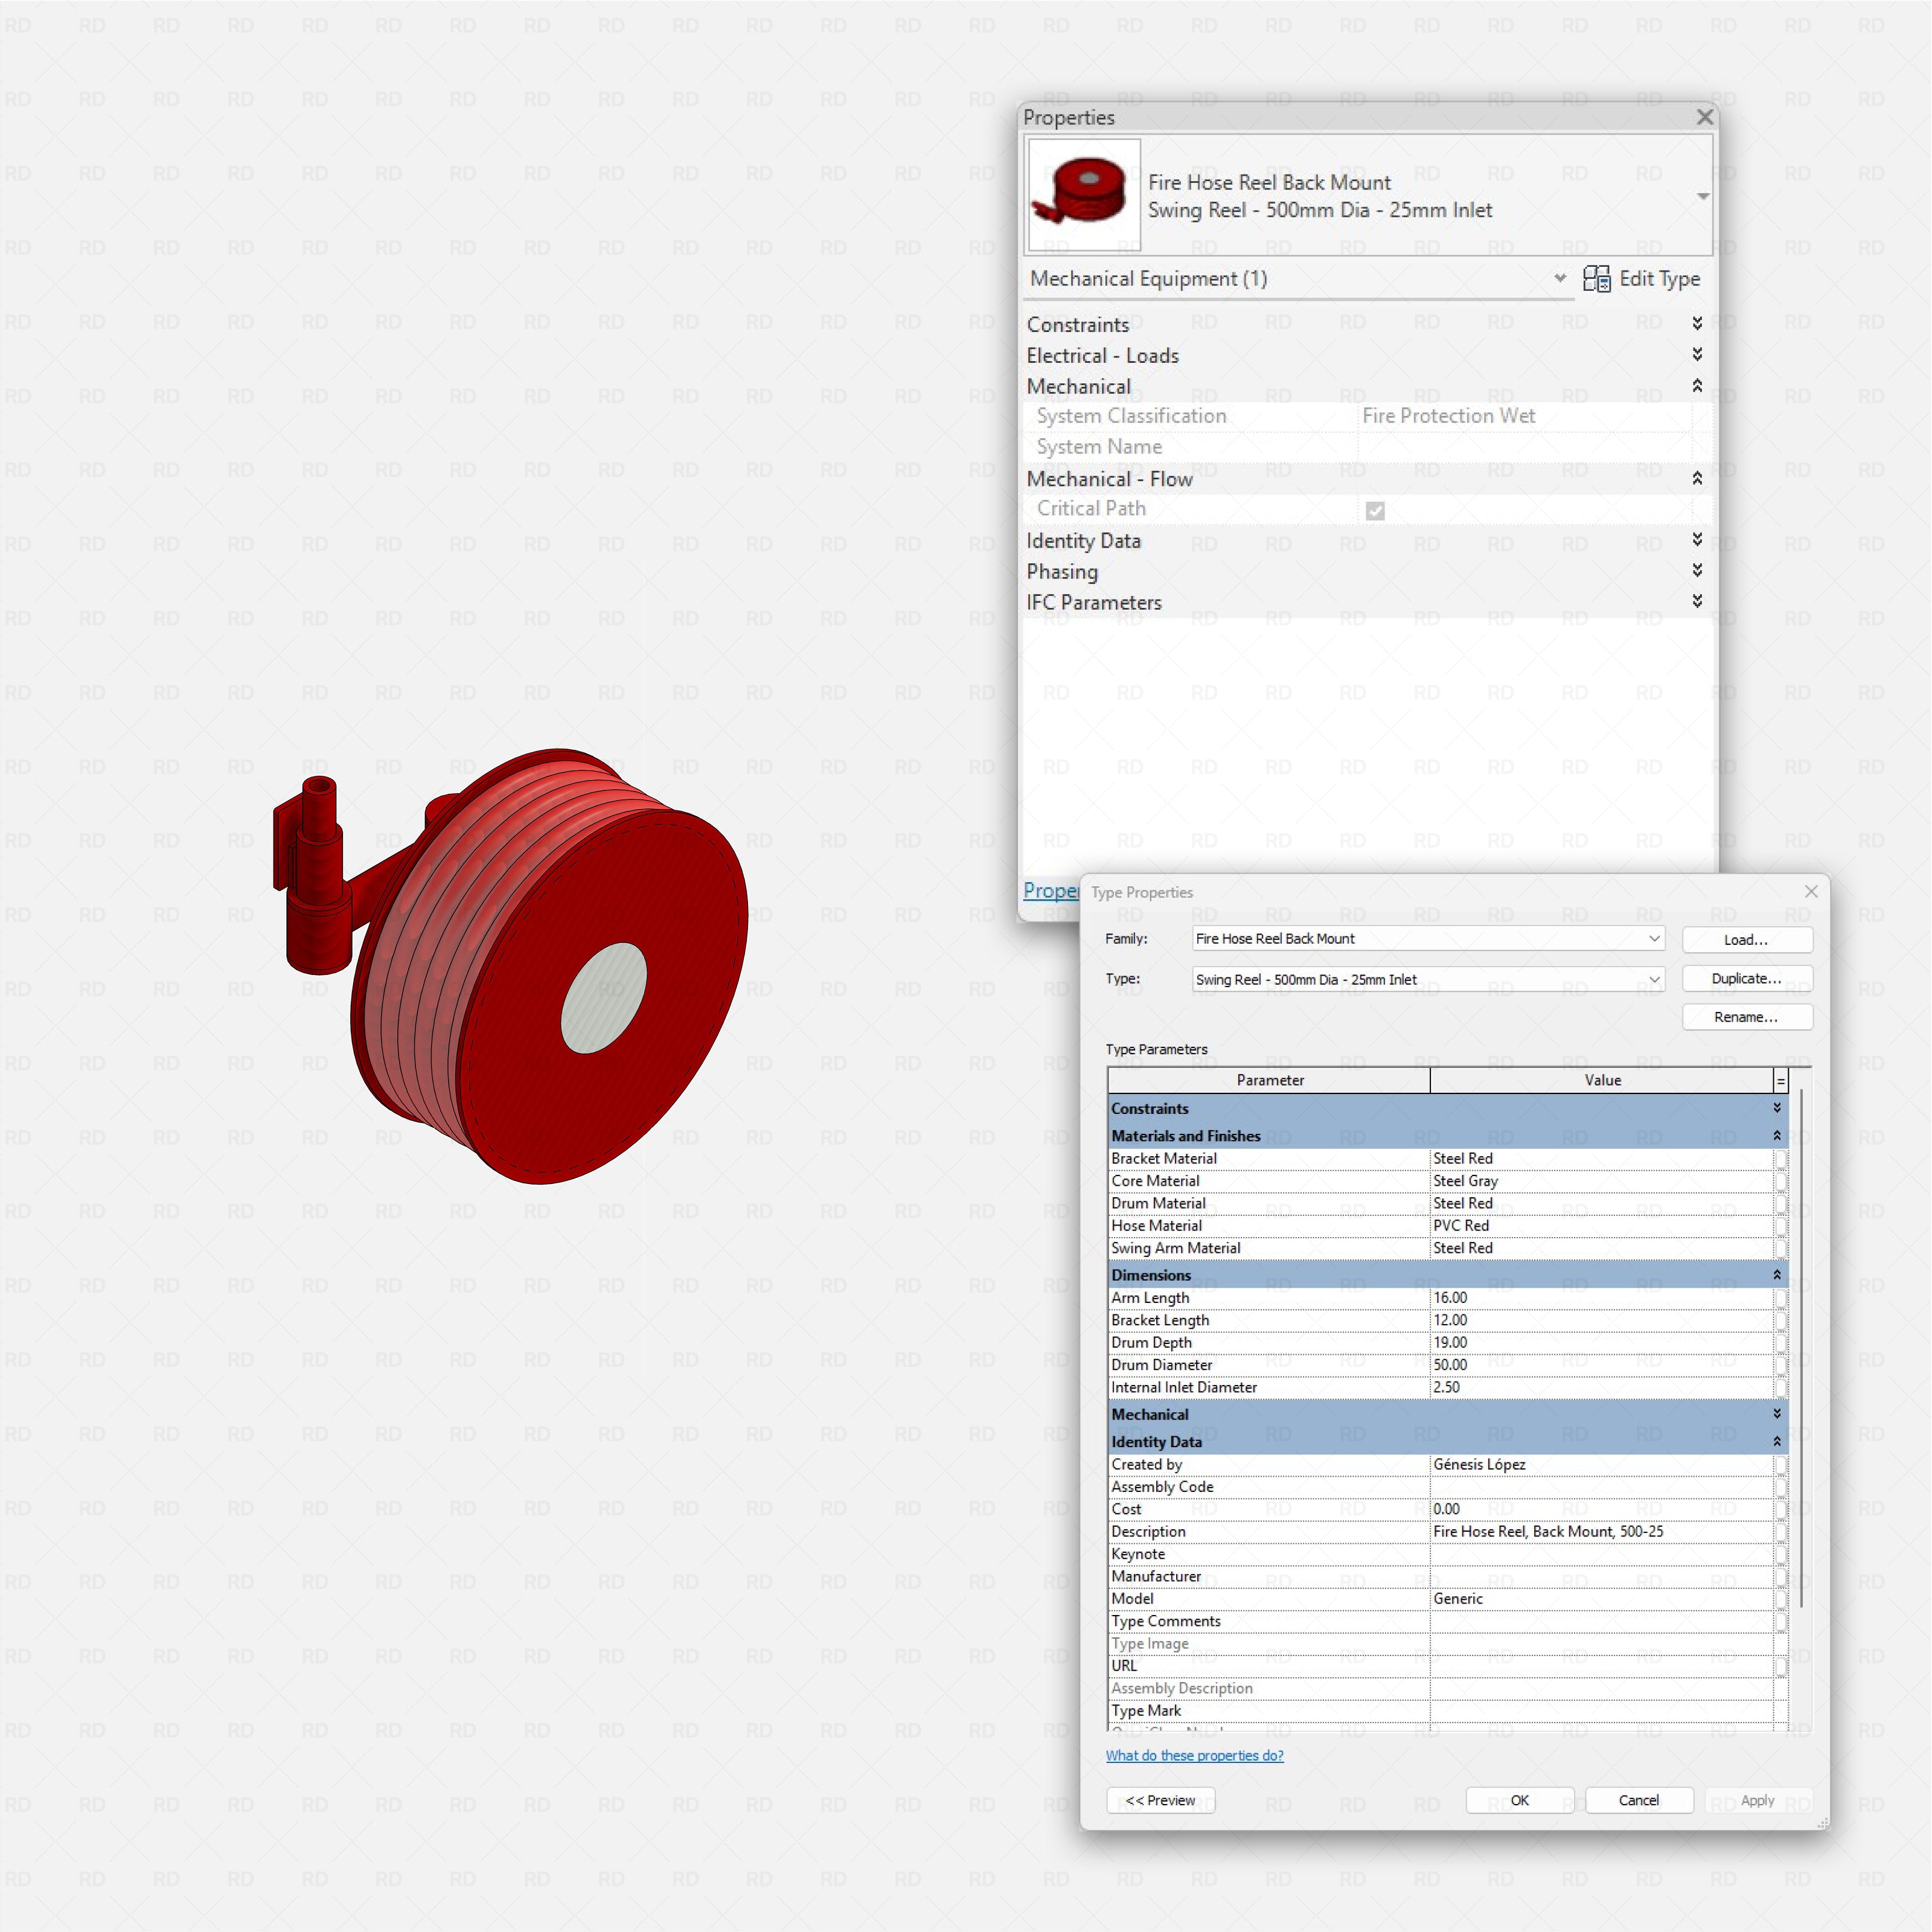Click the associate button beside Arm Length

point(1780,1298)
